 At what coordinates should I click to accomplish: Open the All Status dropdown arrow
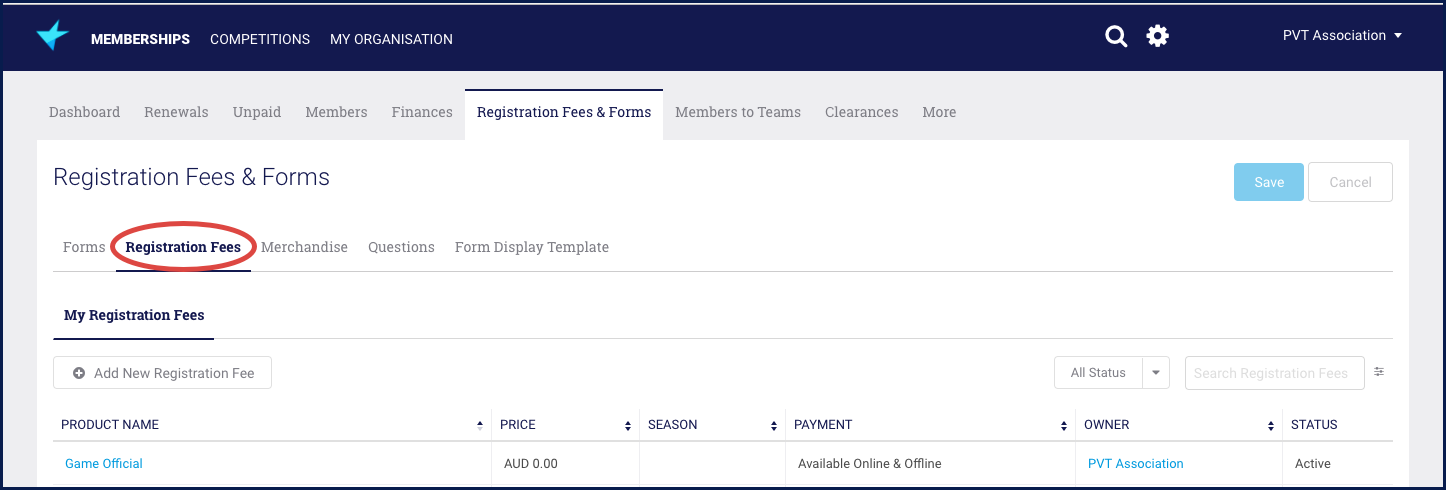coord(1156,373)
